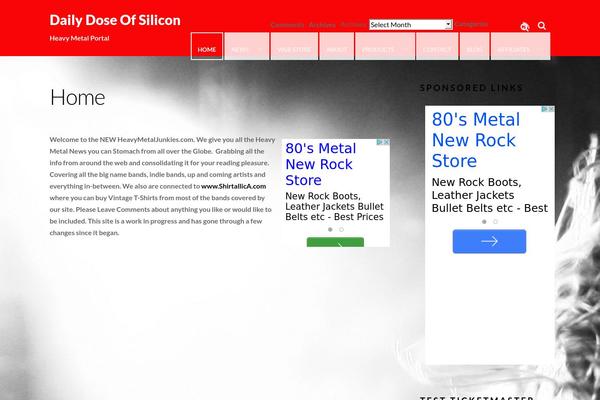Screen dimensions: 600x400
Task: Click the Categories link in header
Action: (x=471, y=24)
